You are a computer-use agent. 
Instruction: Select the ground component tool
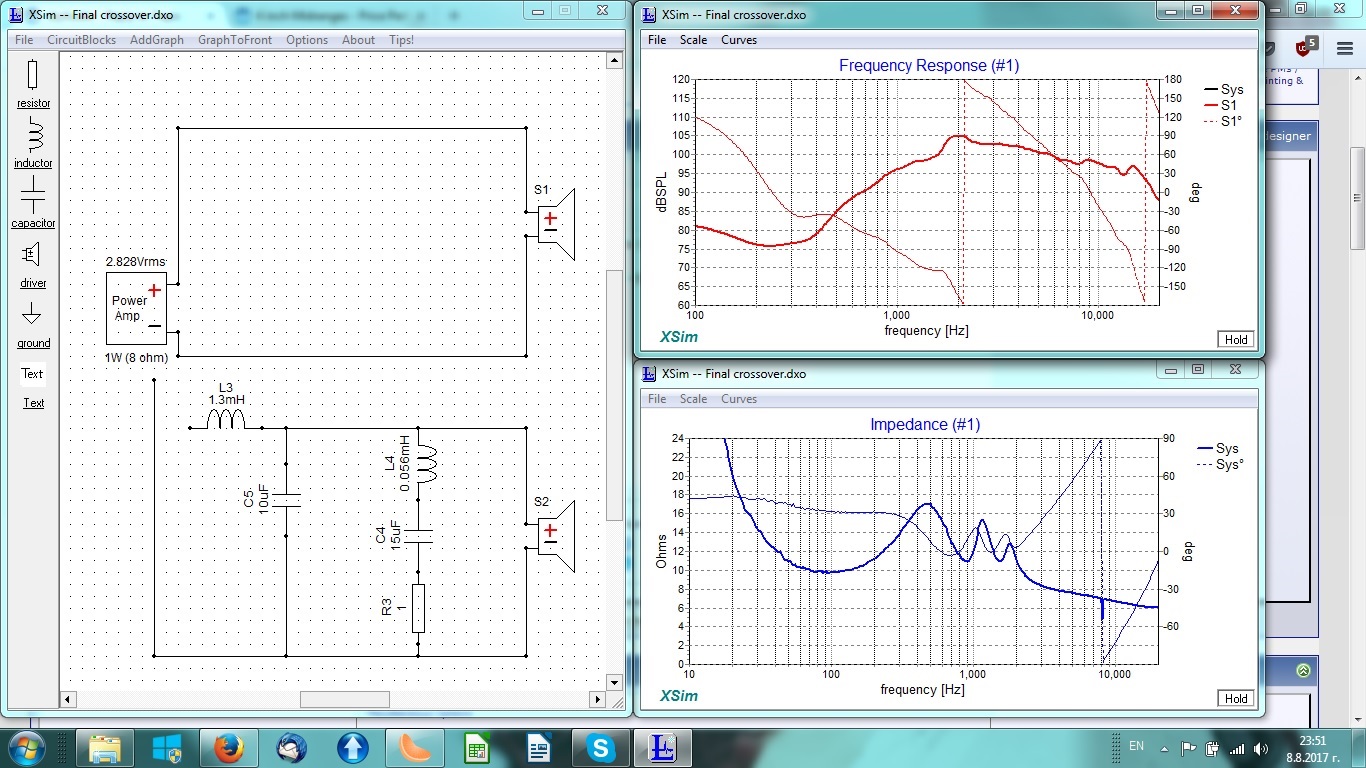[x=33, y=324]
